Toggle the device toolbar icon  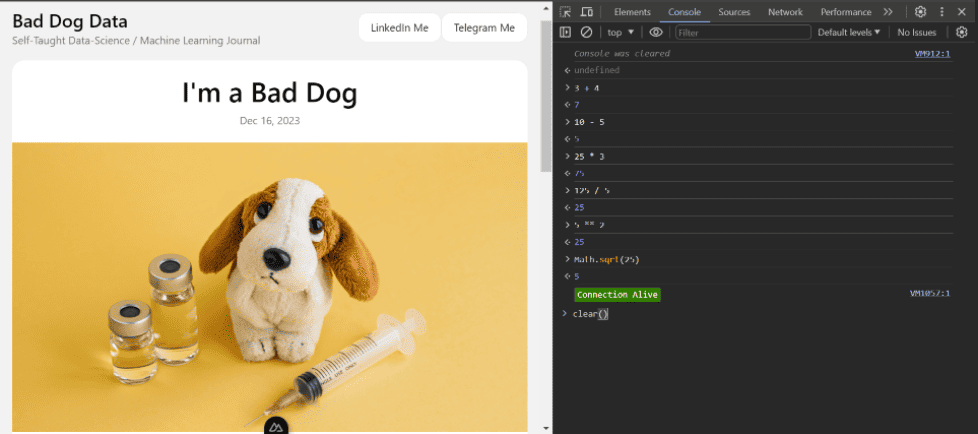pos(587,12)
